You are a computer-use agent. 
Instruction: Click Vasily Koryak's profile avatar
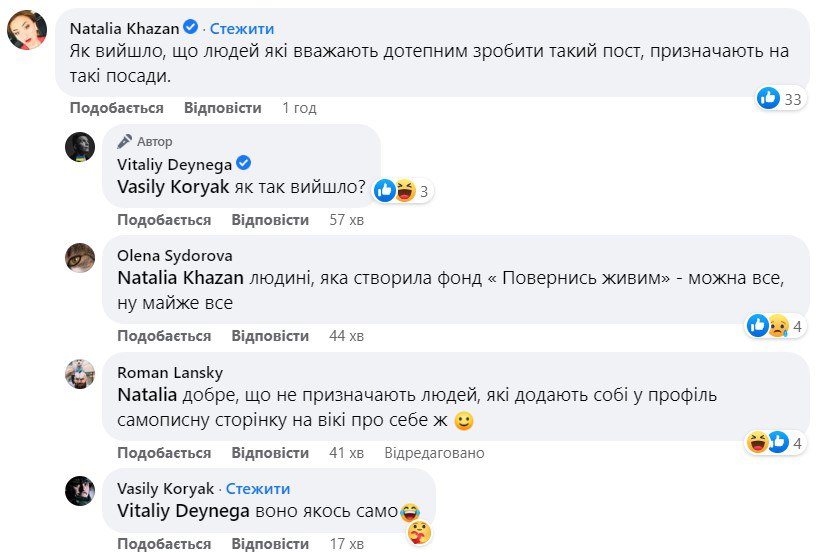pyautogui.click(x=80, y=490)
